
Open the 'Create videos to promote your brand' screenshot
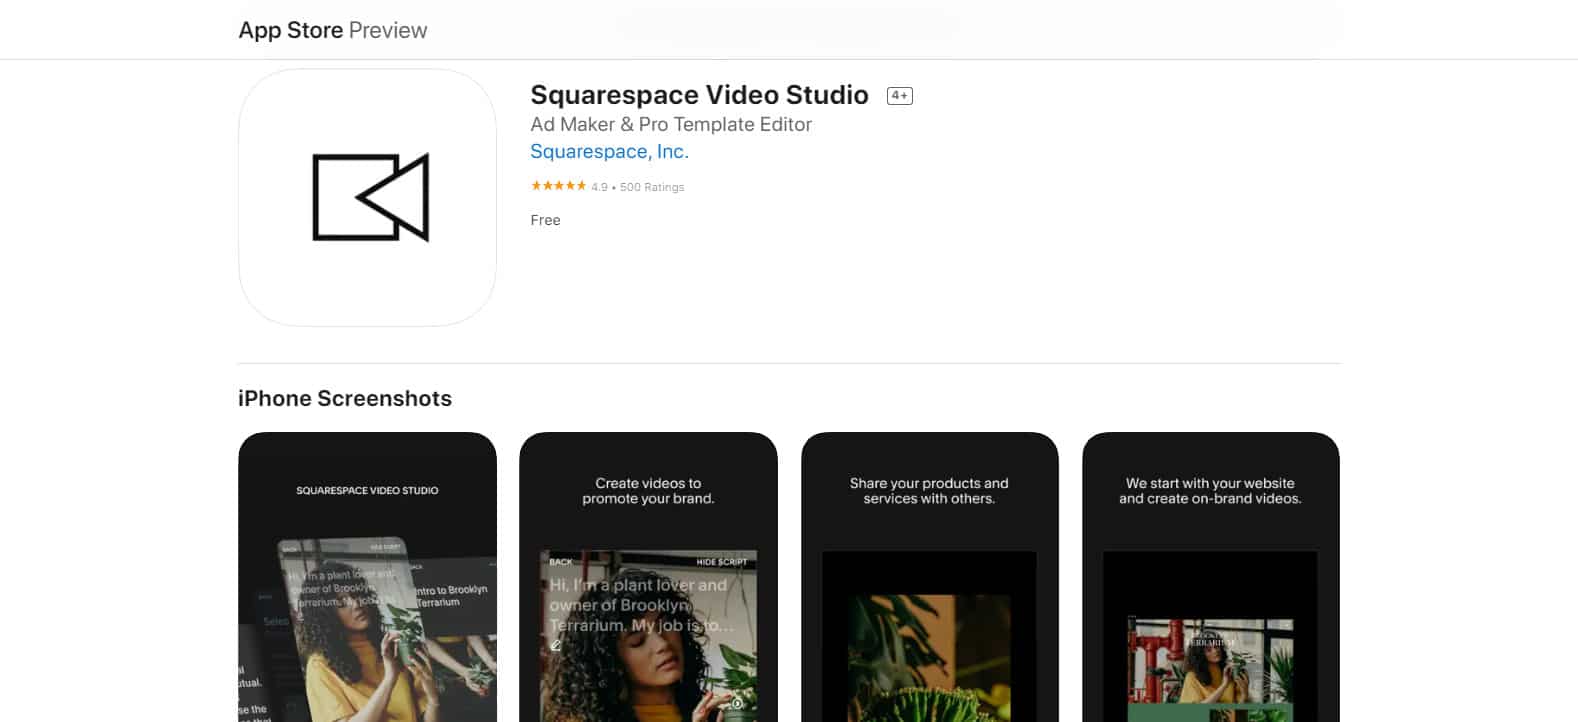click(x=648, y=577)
